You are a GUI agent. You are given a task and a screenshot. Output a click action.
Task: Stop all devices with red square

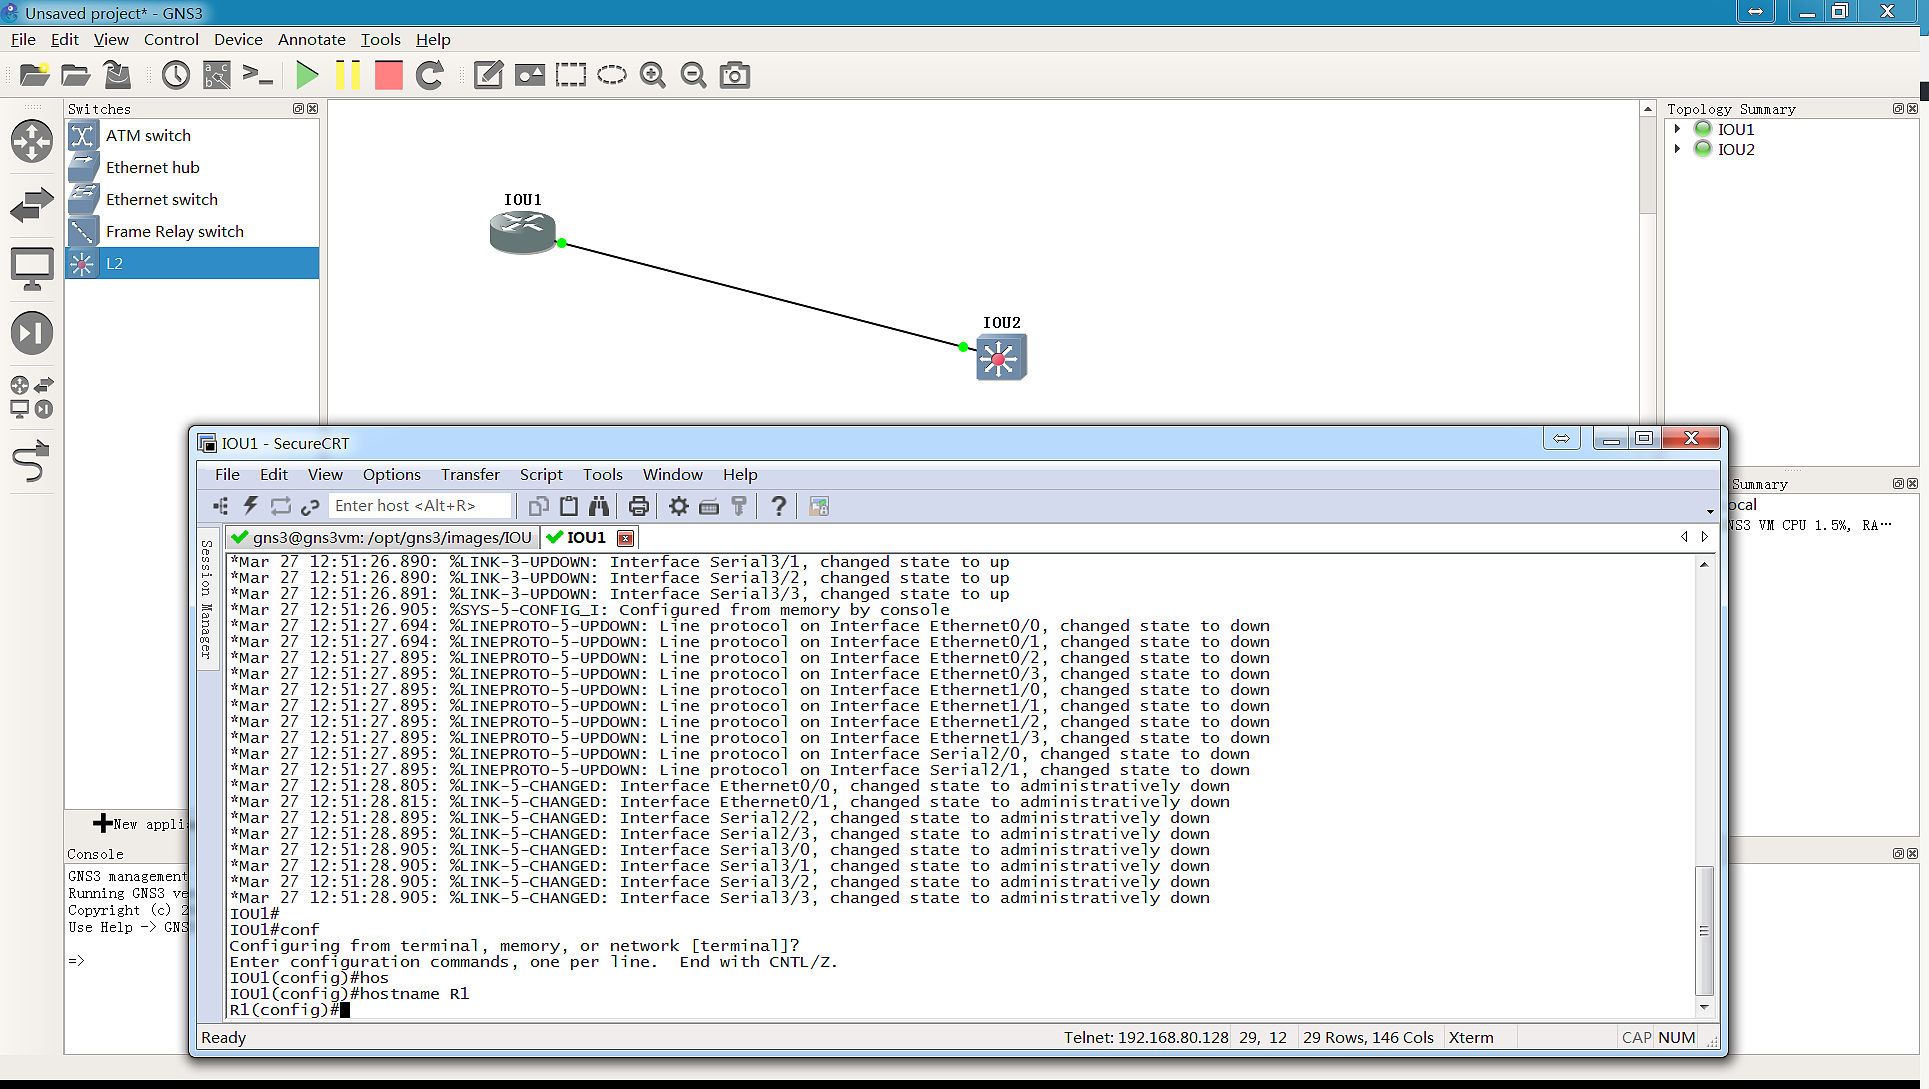pos(389,75)
